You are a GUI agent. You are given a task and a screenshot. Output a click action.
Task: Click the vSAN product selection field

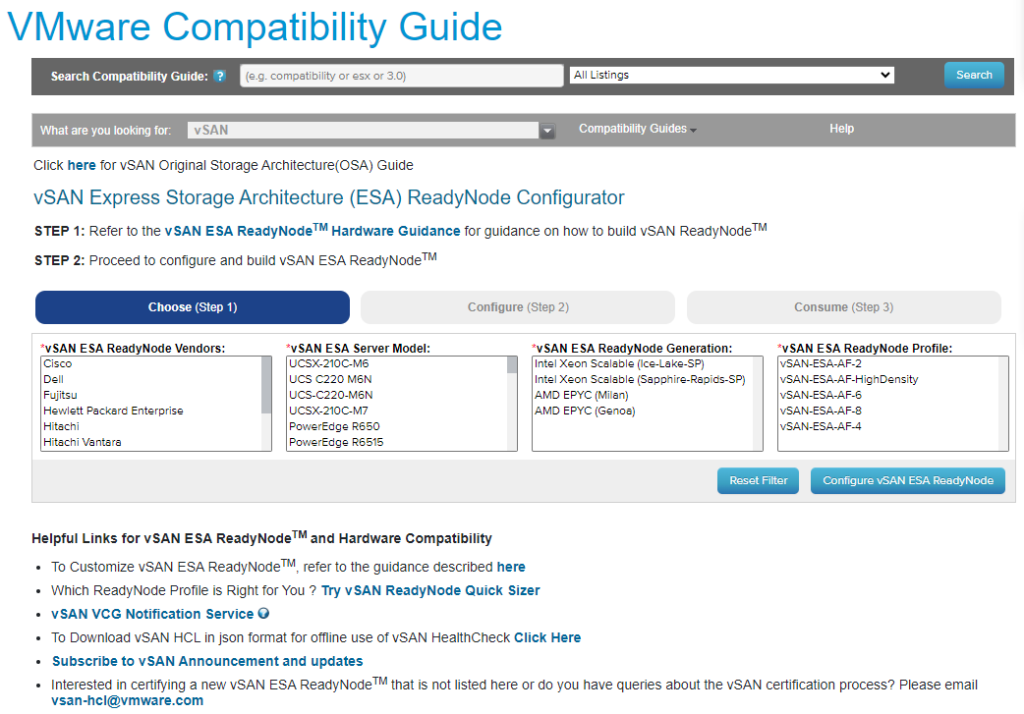point(363,131)
